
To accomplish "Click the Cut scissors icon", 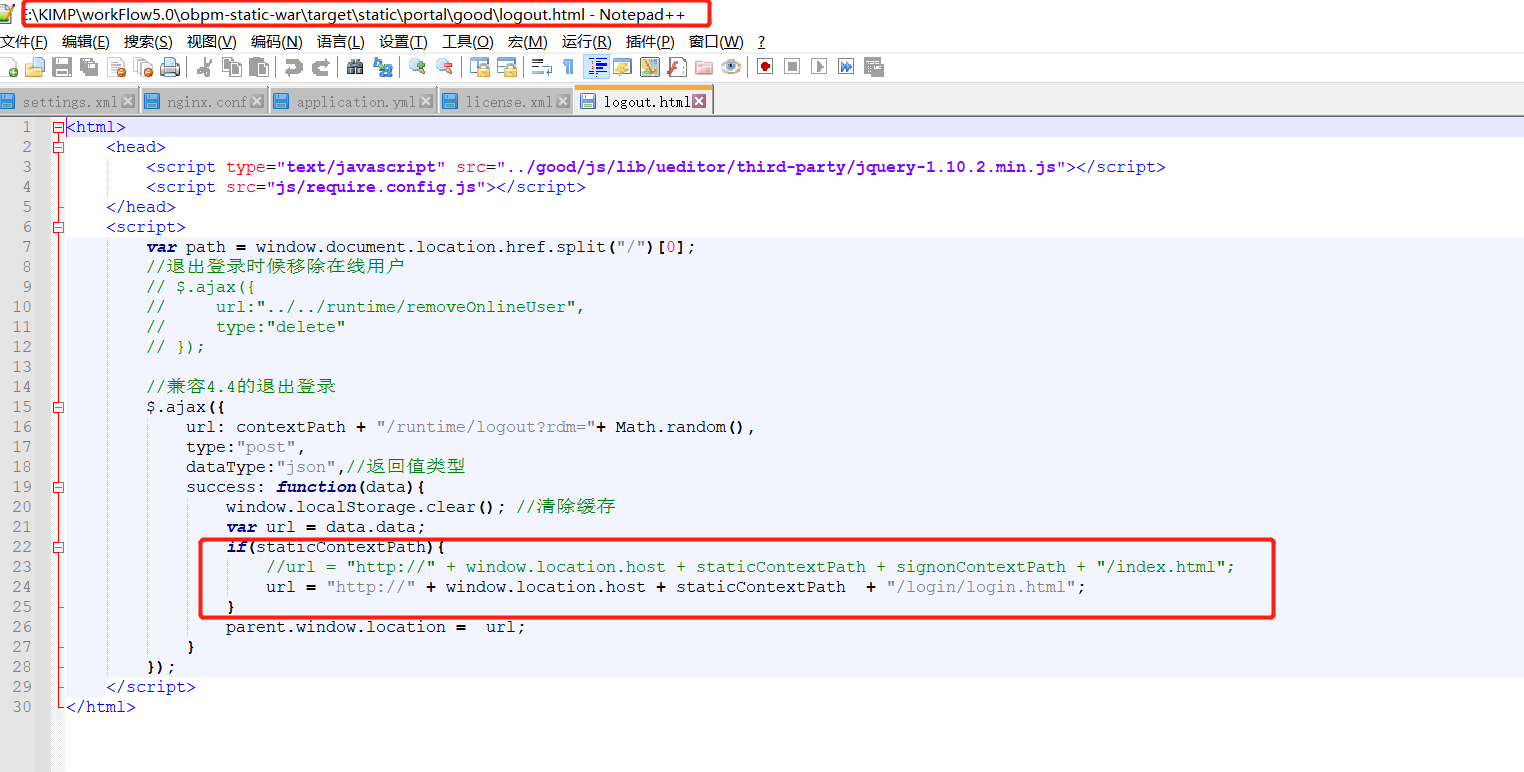I will (x=205, y=67).
